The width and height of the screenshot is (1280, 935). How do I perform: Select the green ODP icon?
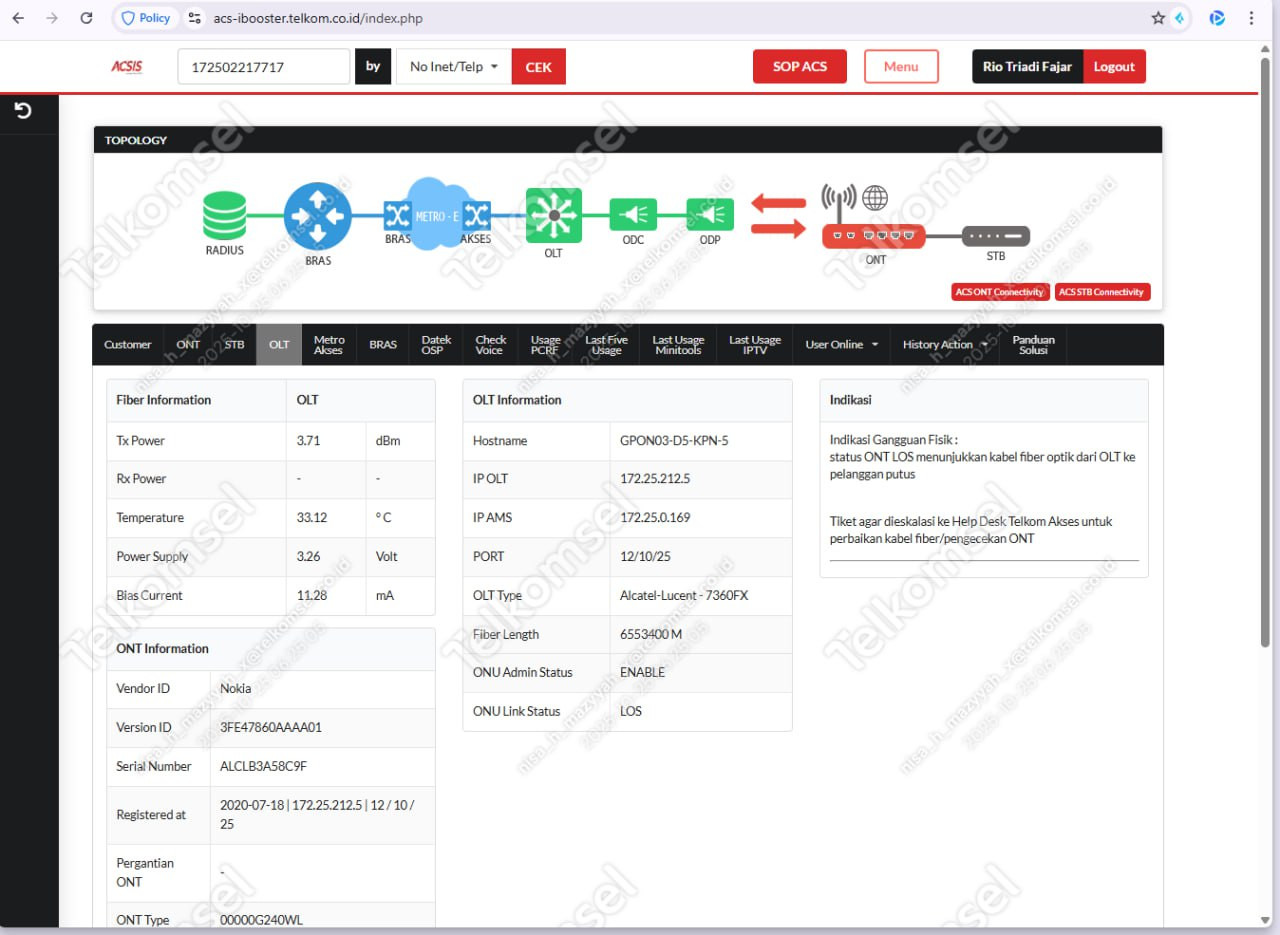[x=710, y=214]
